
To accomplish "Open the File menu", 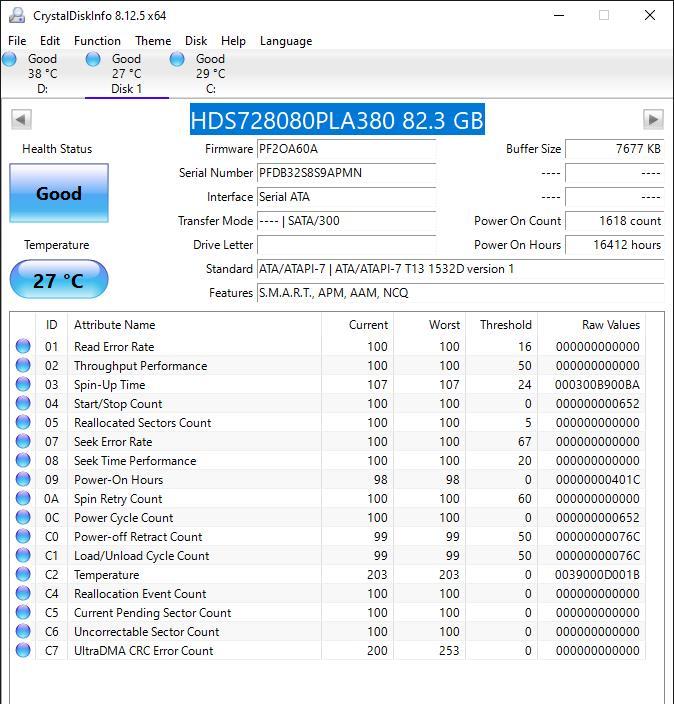I will coord(17,41).
